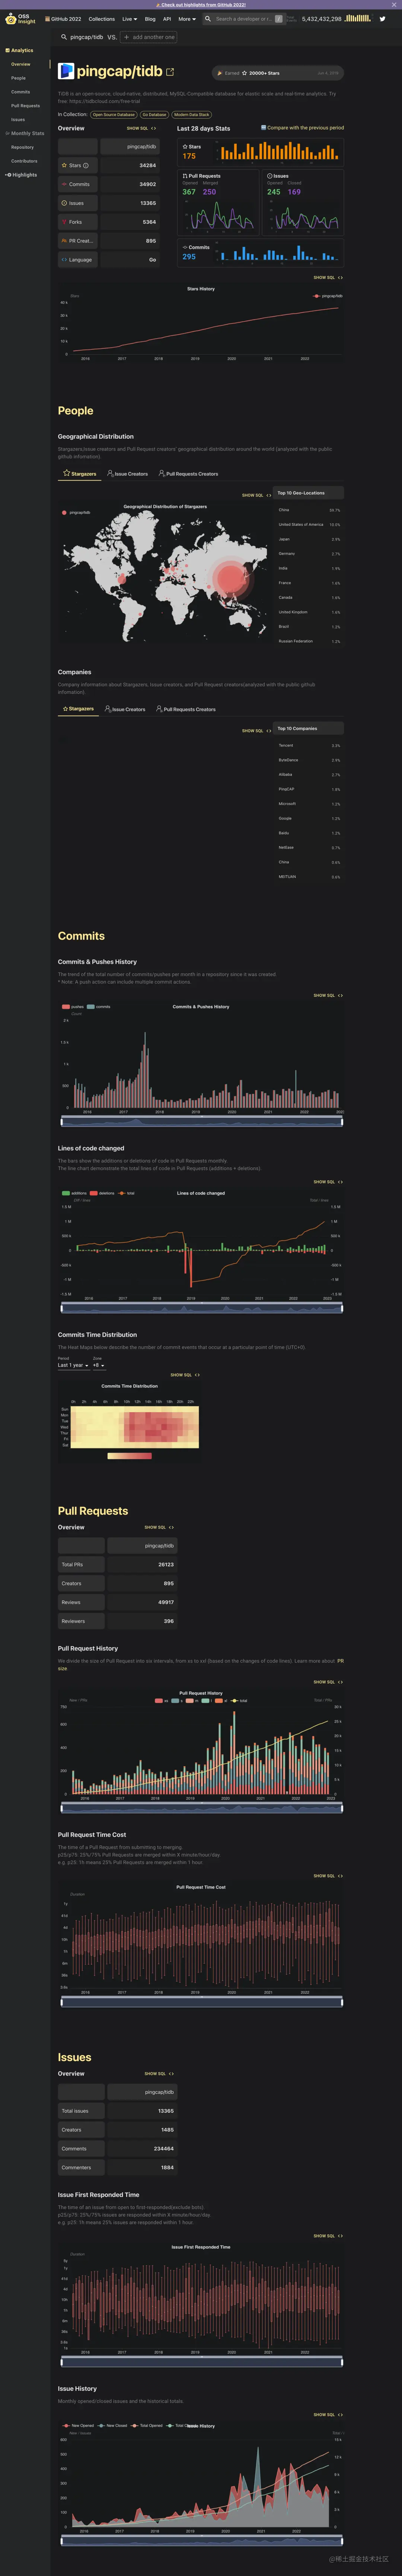Switch to Pull Requests Creators tab under Geographical Distribution
Viewport: 402px width, 2576px height.
(188, 474)
